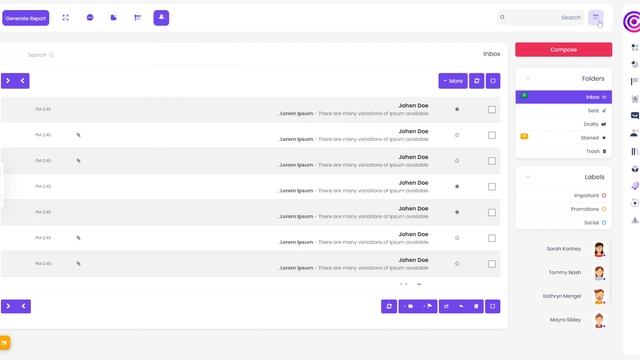Open the chat bubble icon in the header

(90, 18)
